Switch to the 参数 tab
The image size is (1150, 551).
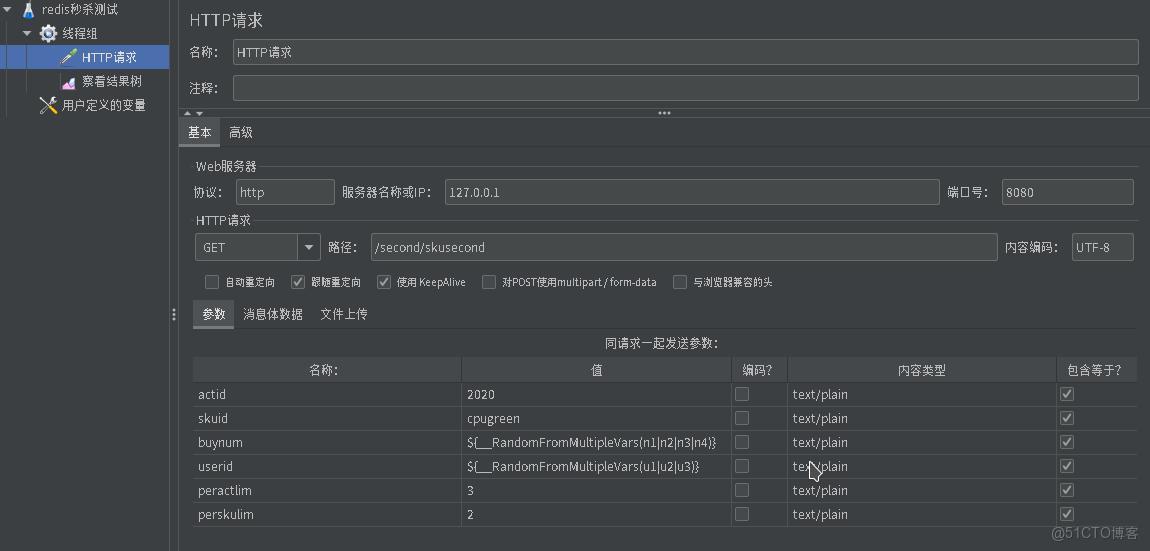click(x=213, y=314)
